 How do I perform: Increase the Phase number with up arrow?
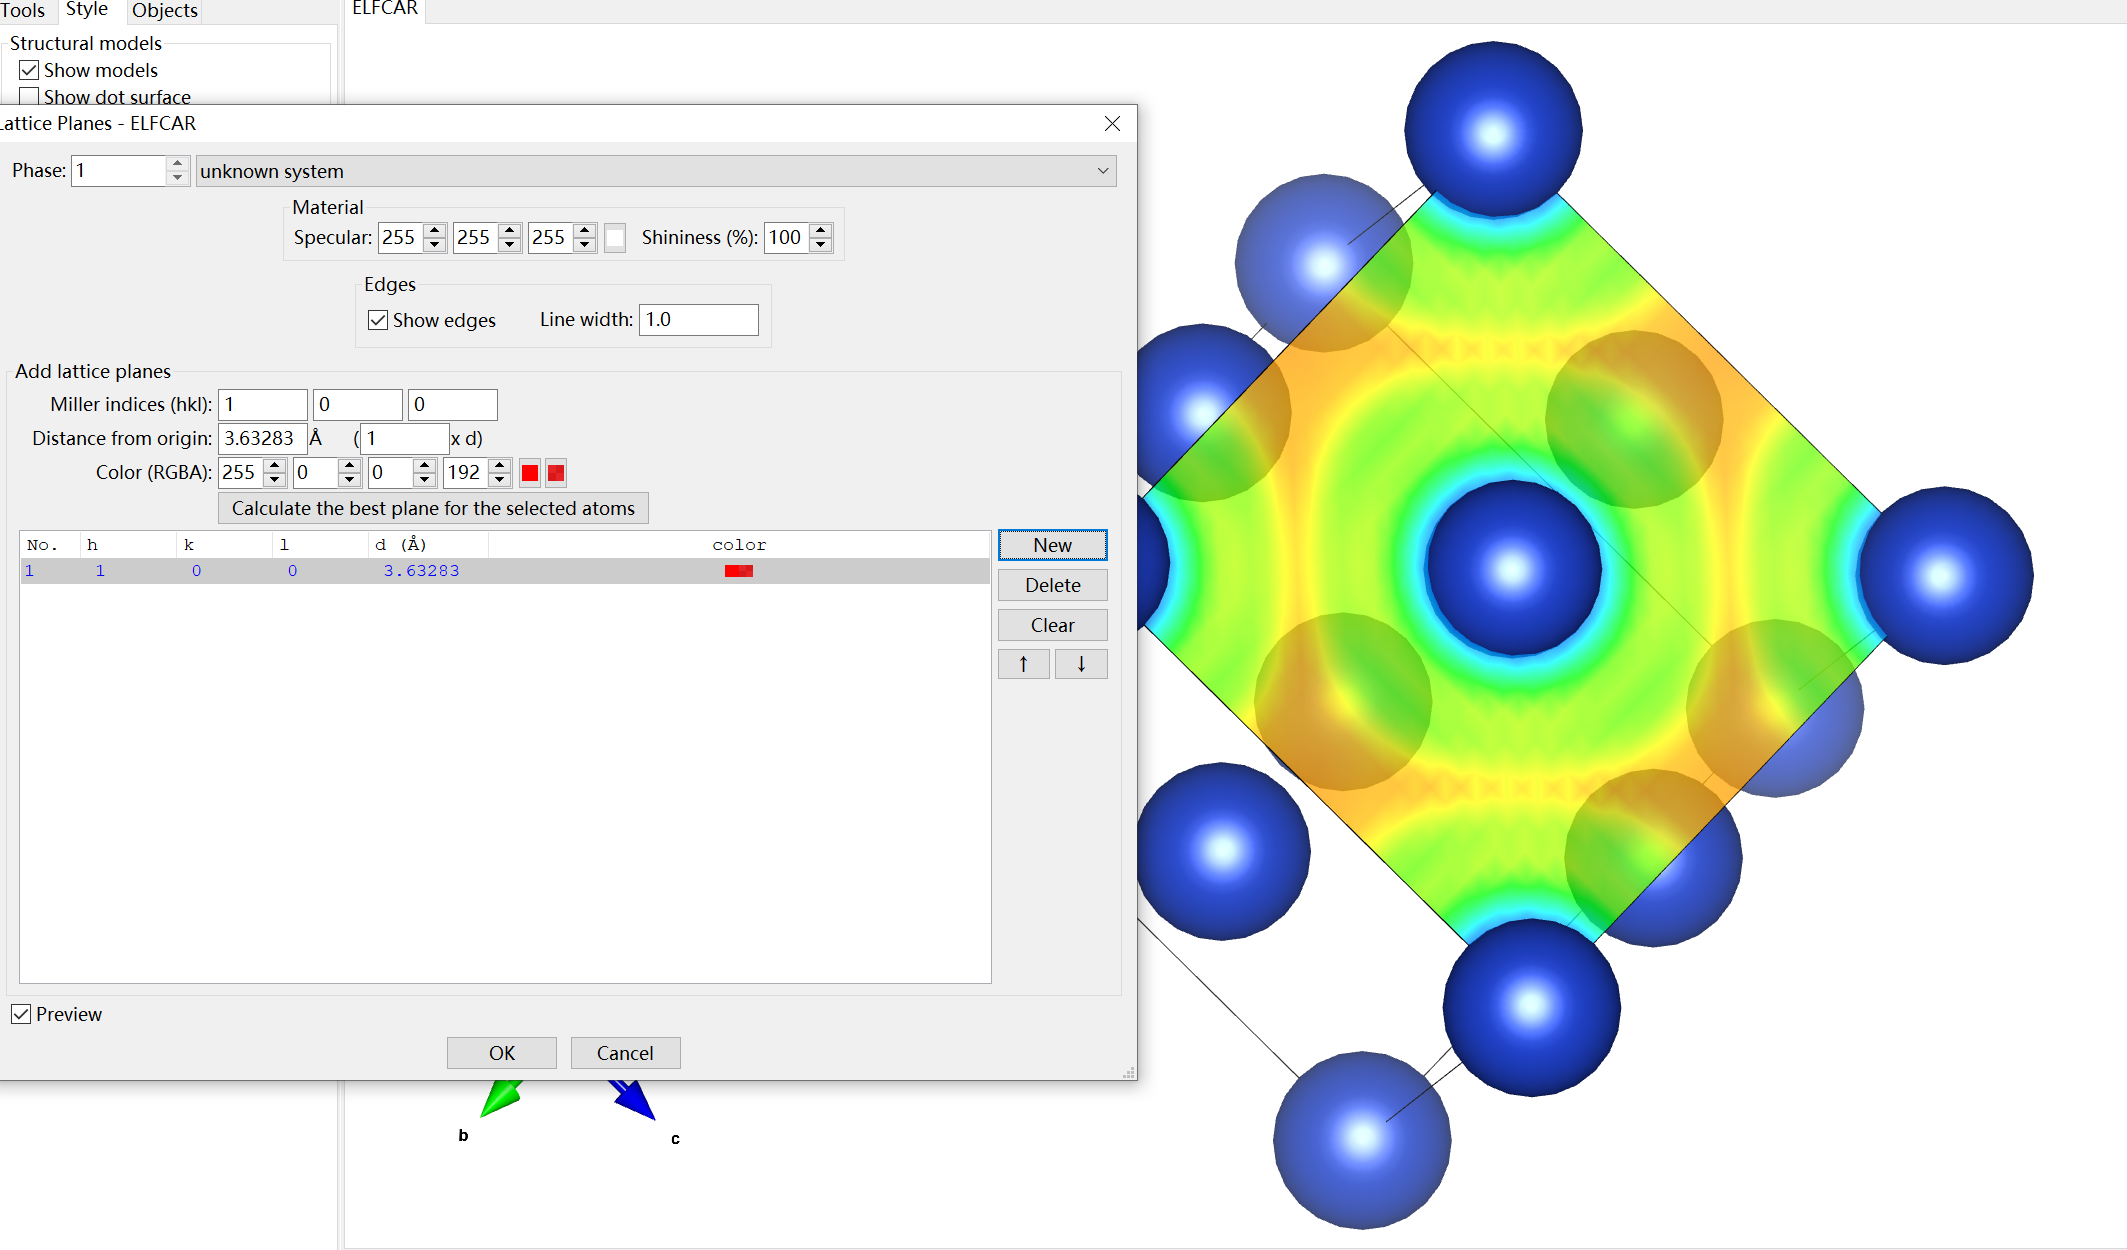click(177, 163)
